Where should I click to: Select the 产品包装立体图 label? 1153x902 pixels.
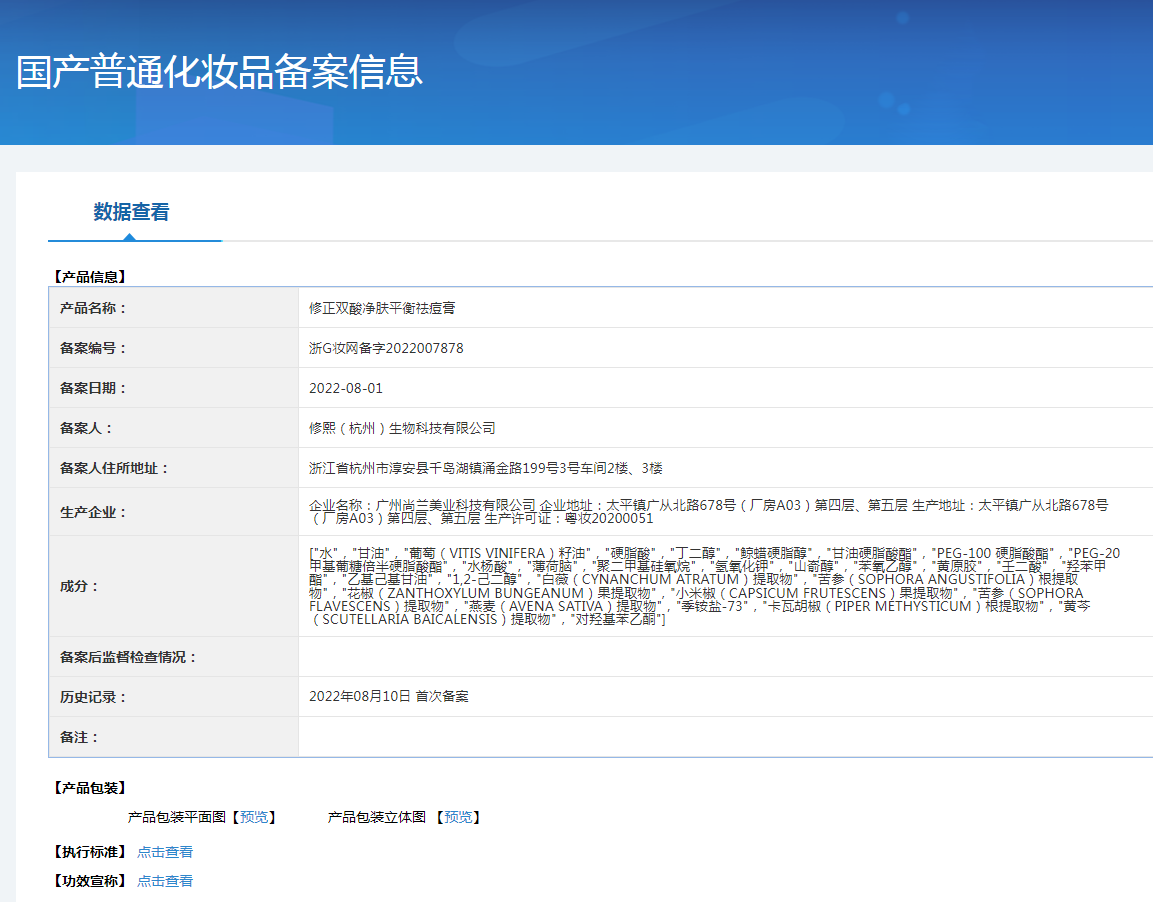point(376,817)
